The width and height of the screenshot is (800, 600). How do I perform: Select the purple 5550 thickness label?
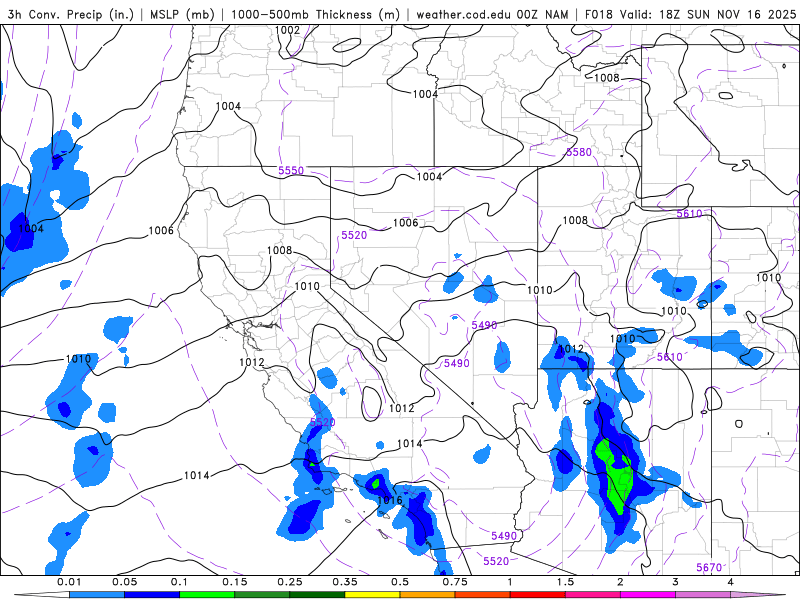291,170
